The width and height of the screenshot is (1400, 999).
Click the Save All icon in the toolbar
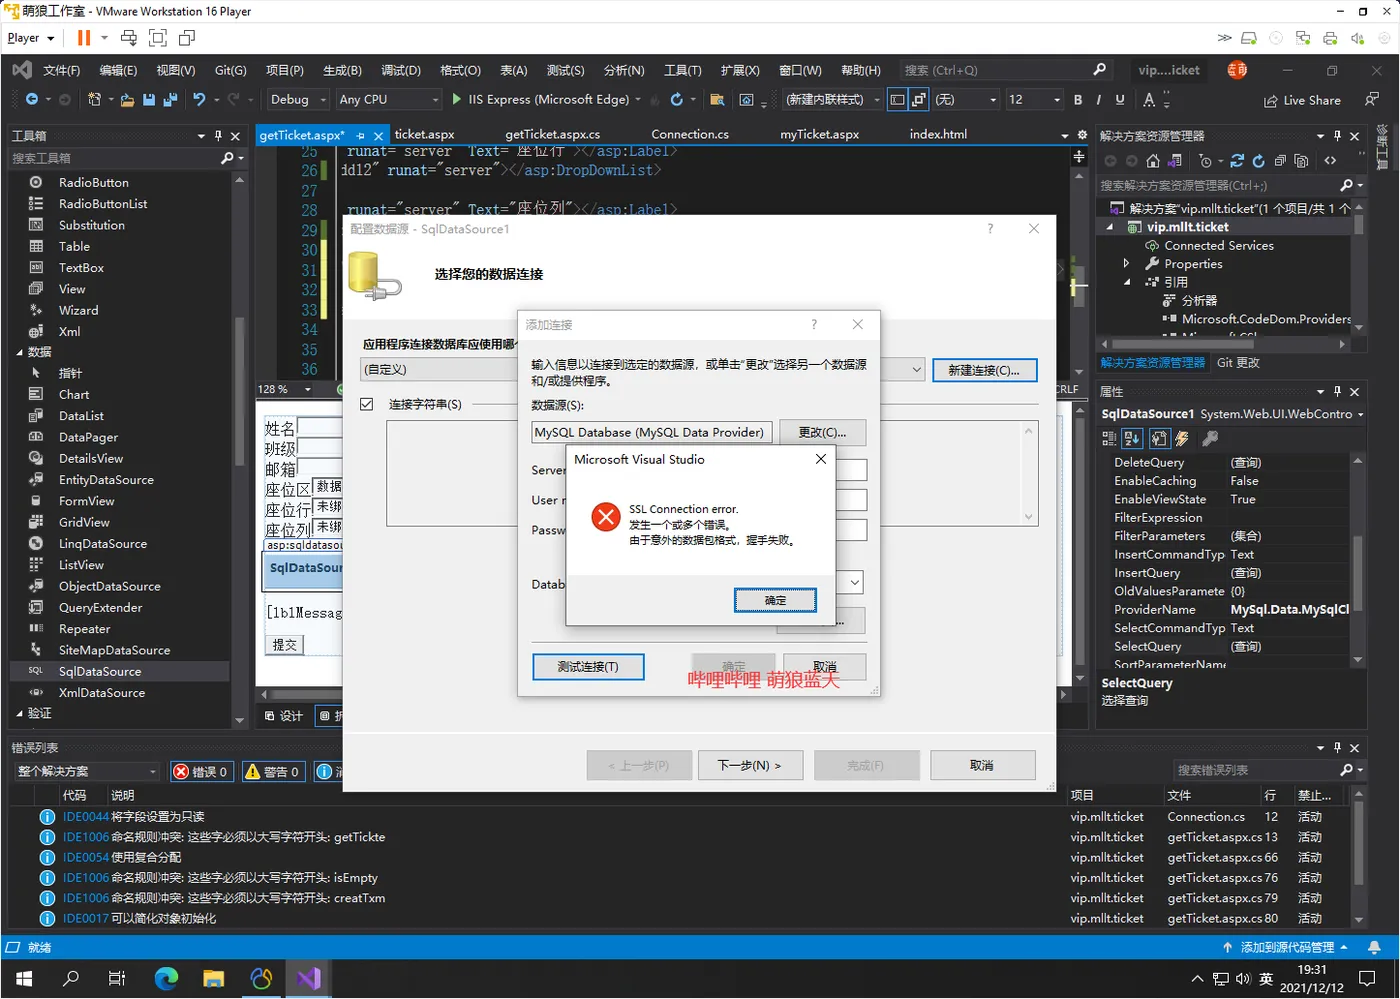coord(170,99)
